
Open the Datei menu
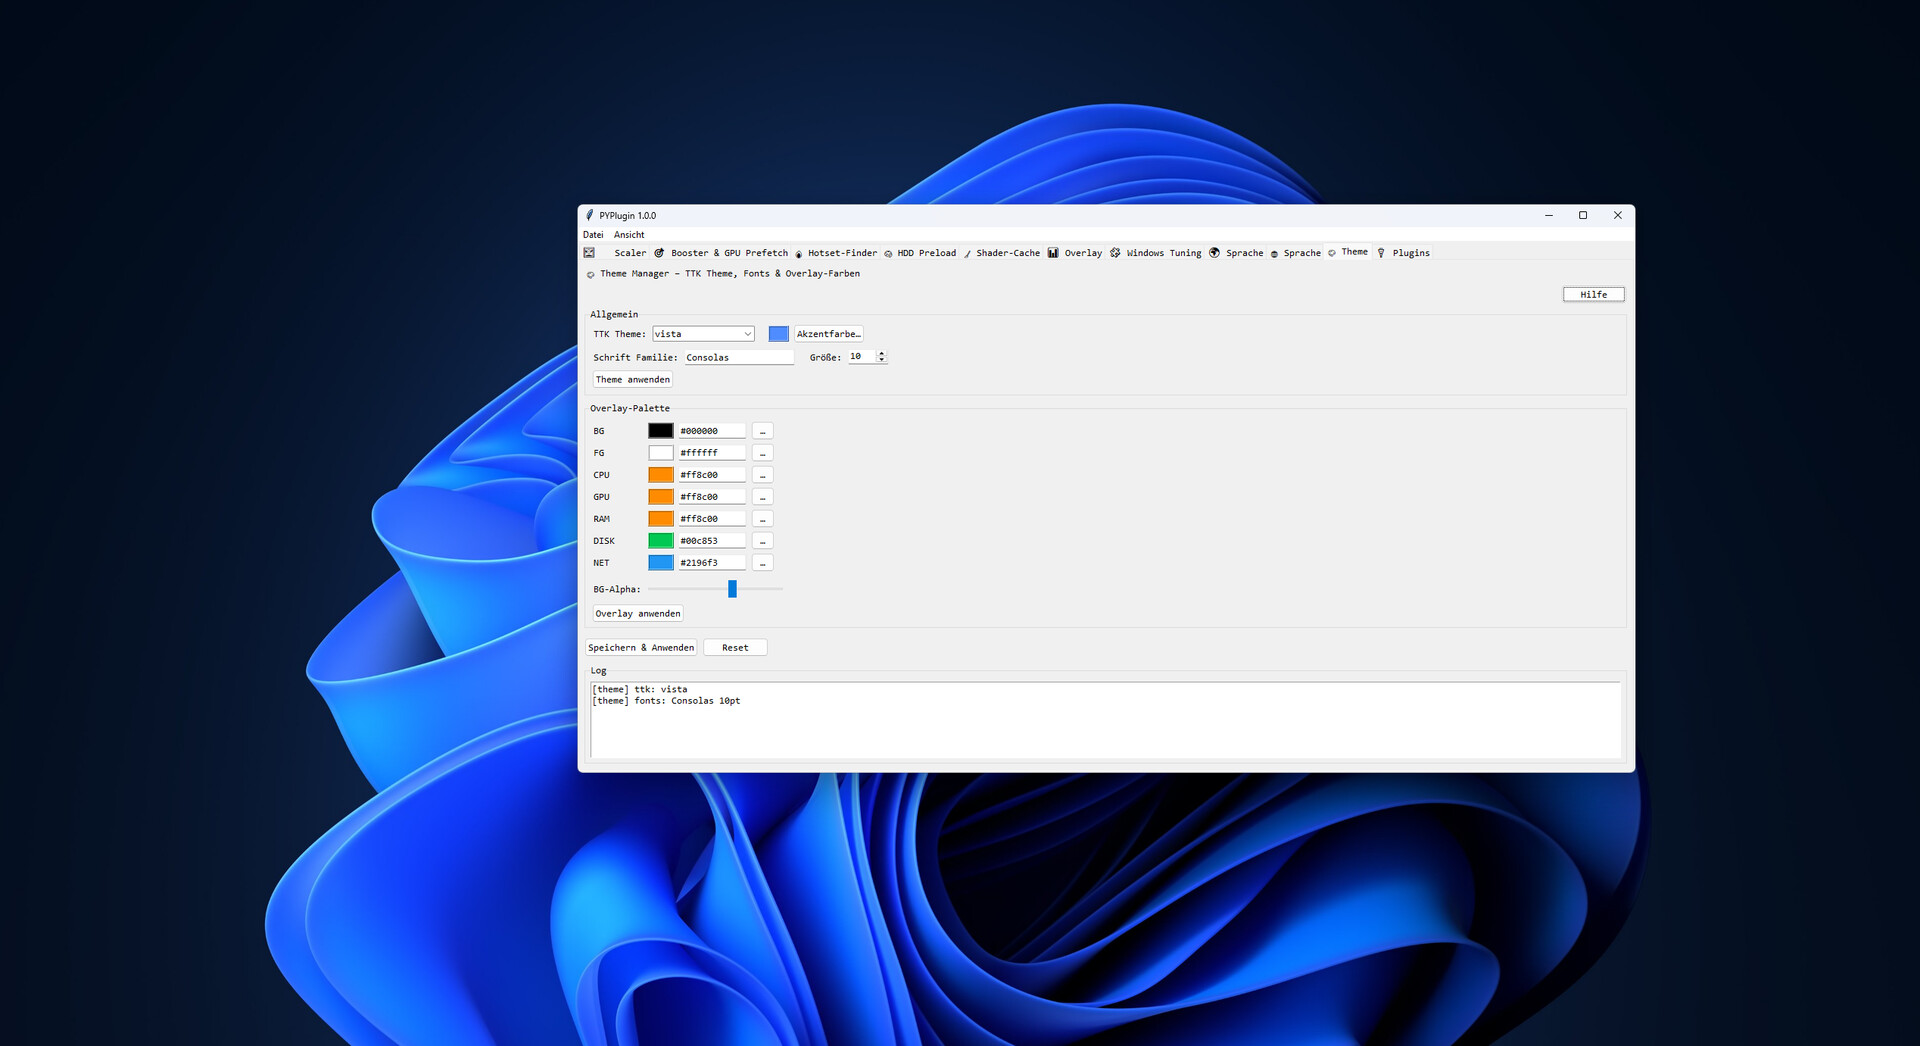point(592,234)
